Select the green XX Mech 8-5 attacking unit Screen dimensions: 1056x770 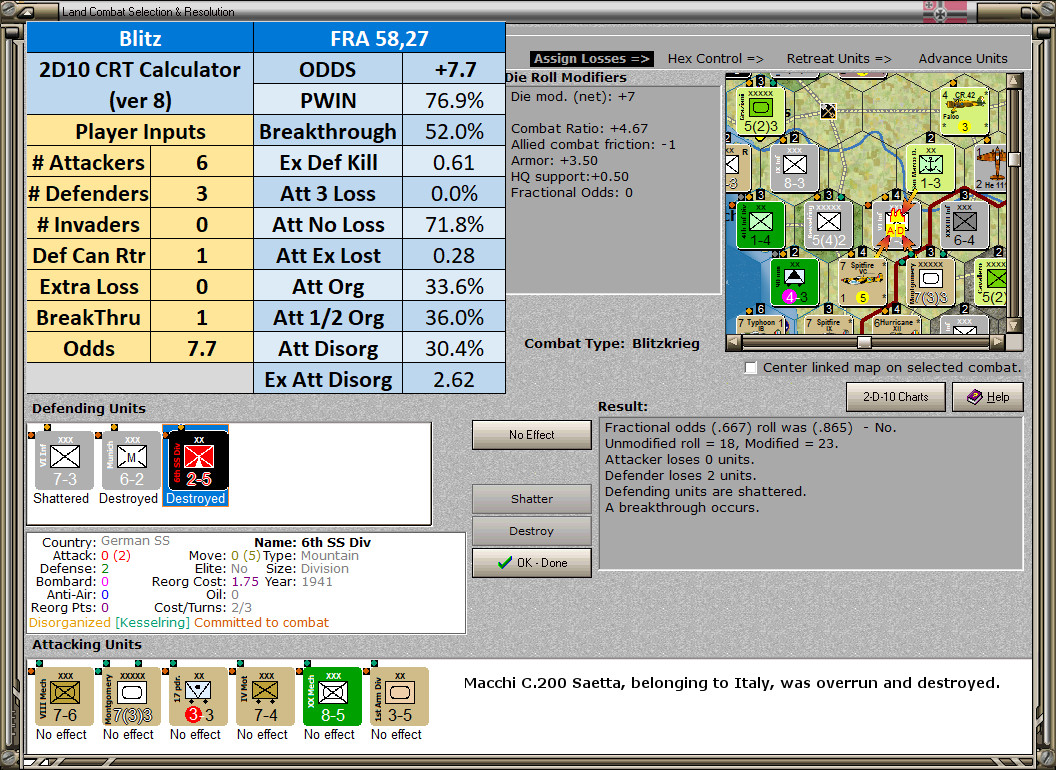pyautogui.click(x=333, y=697)
